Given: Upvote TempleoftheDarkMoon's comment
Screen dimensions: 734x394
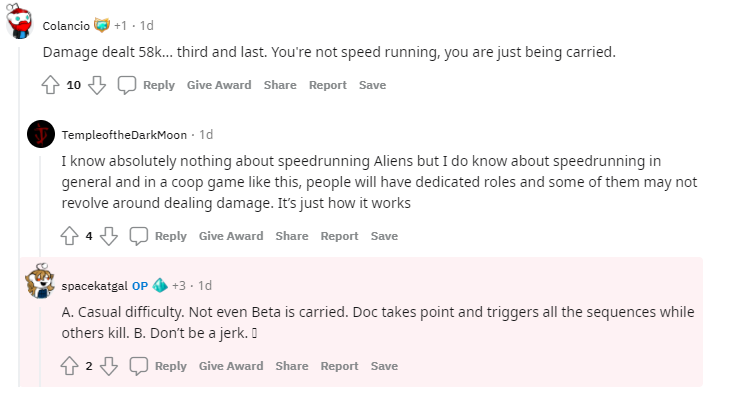Looking at the screenshot, I should (70, 236).
